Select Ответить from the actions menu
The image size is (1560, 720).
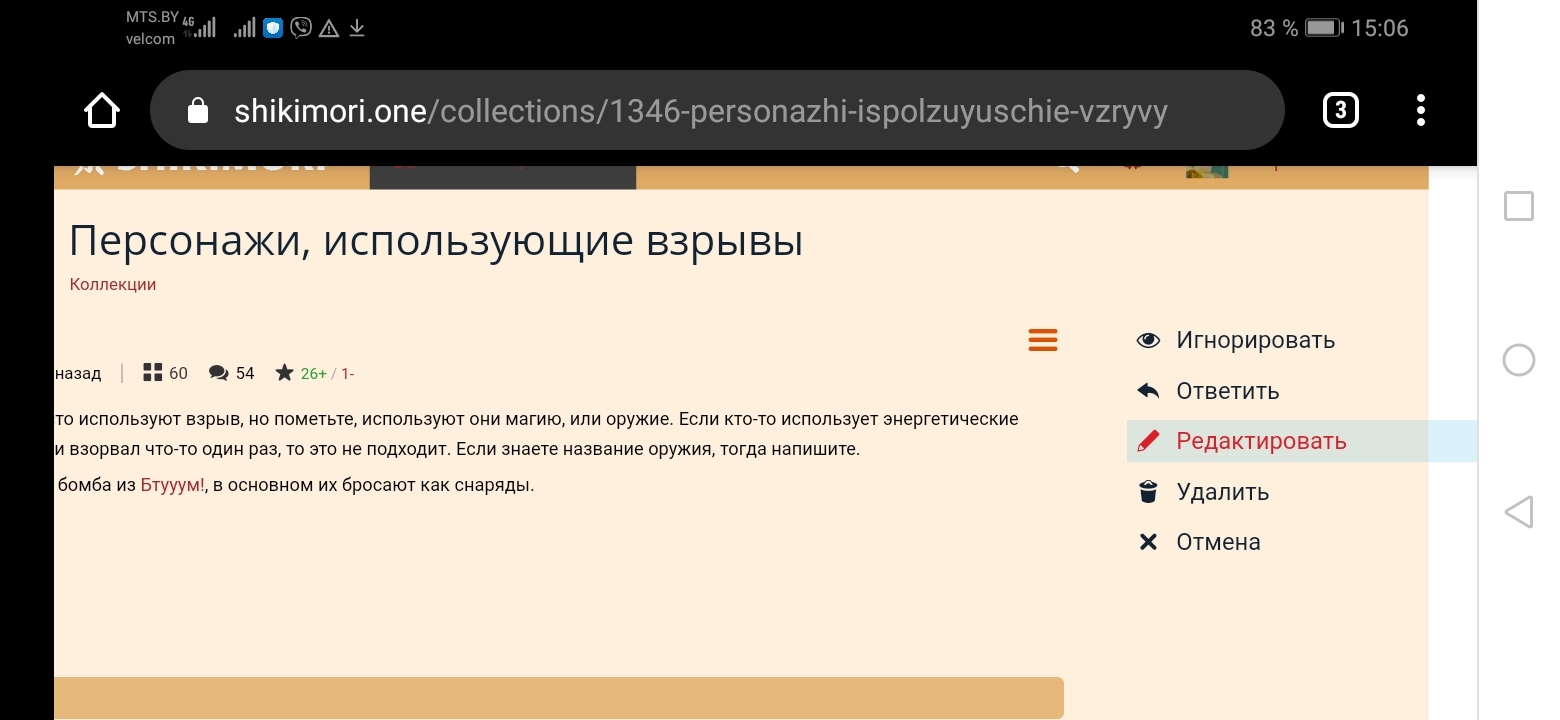click(x=1227, y=391)
